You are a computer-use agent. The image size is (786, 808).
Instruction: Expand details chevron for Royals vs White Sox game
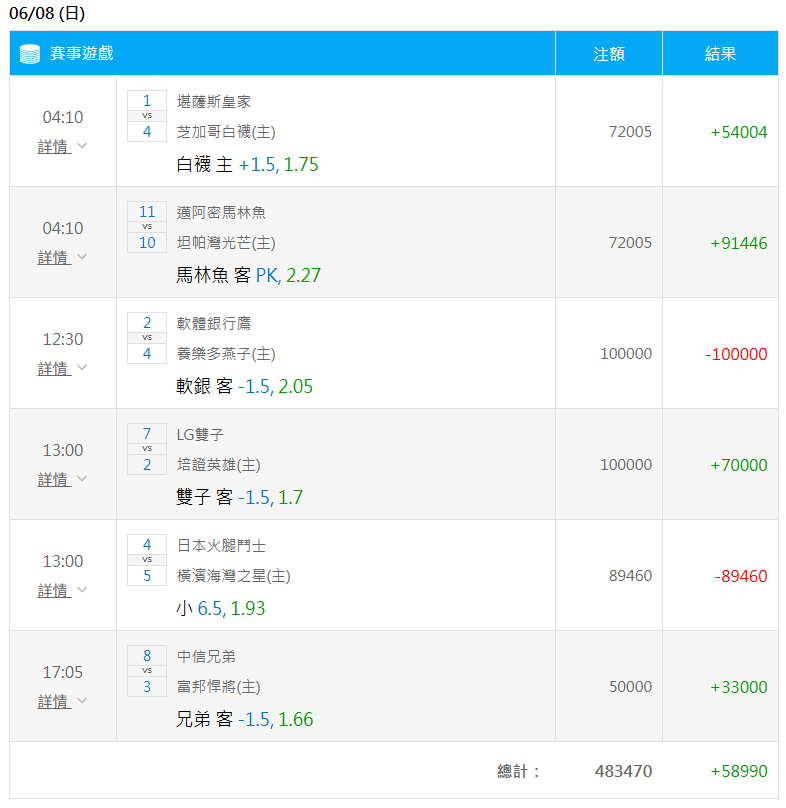click(82, 146)
